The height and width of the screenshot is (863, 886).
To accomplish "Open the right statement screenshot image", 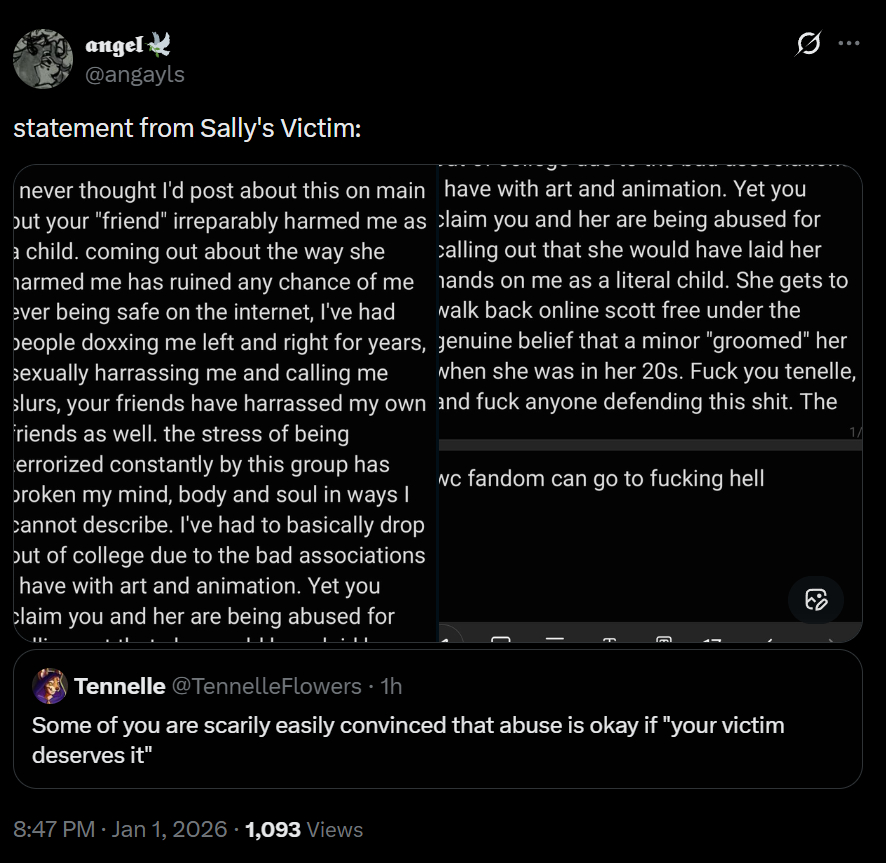I will pyautogui.click(x=650, y=300).
